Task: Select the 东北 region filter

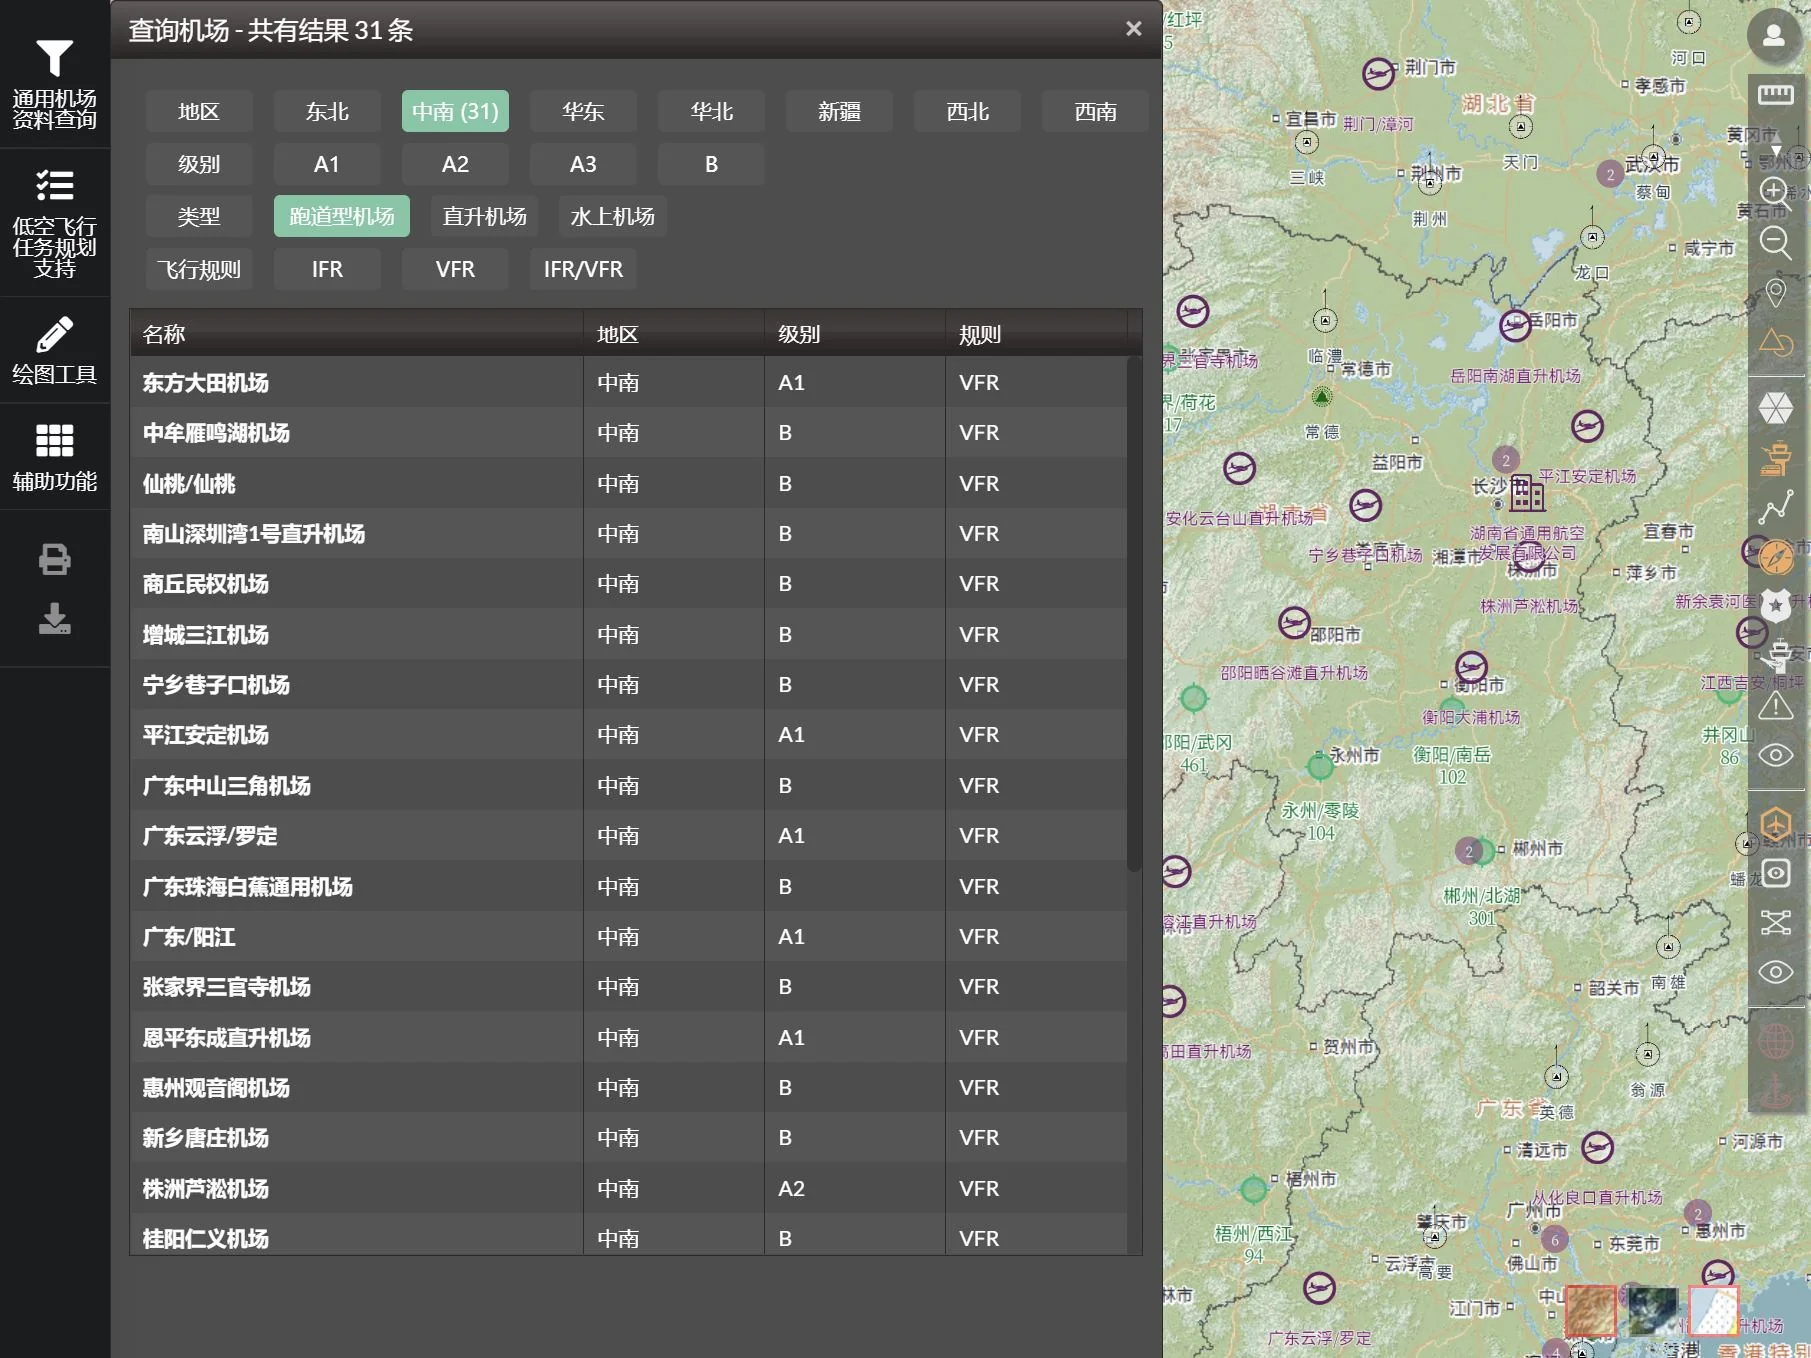Action: tap(327, 111)
